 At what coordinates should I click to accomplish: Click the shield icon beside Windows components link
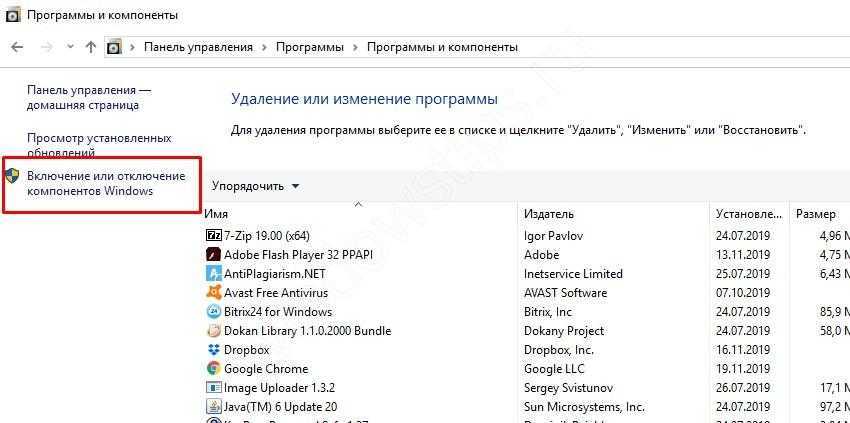point(12,176)
